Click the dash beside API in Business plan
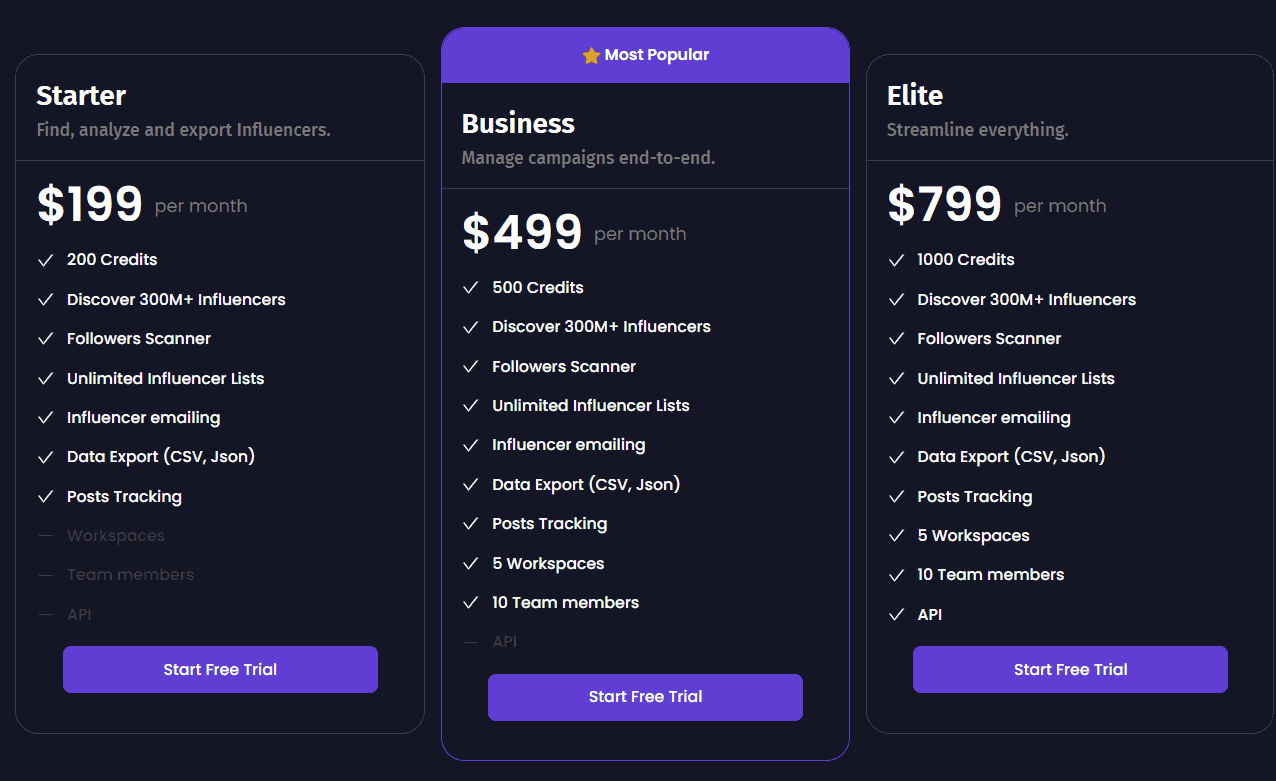The width and height of the screenshot is (1276, 781). click(x=470, y=641)
